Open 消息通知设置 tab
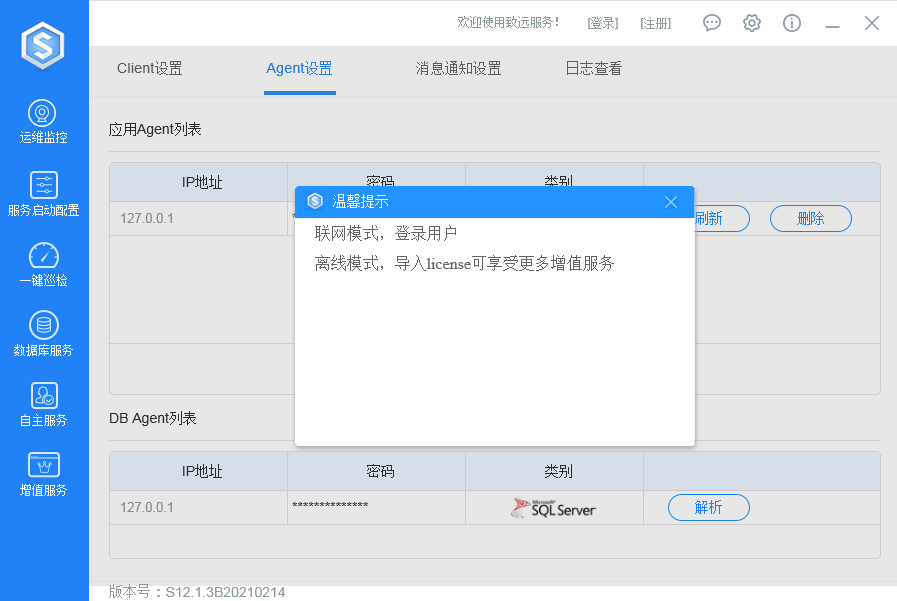 click(x=458, y=69)
